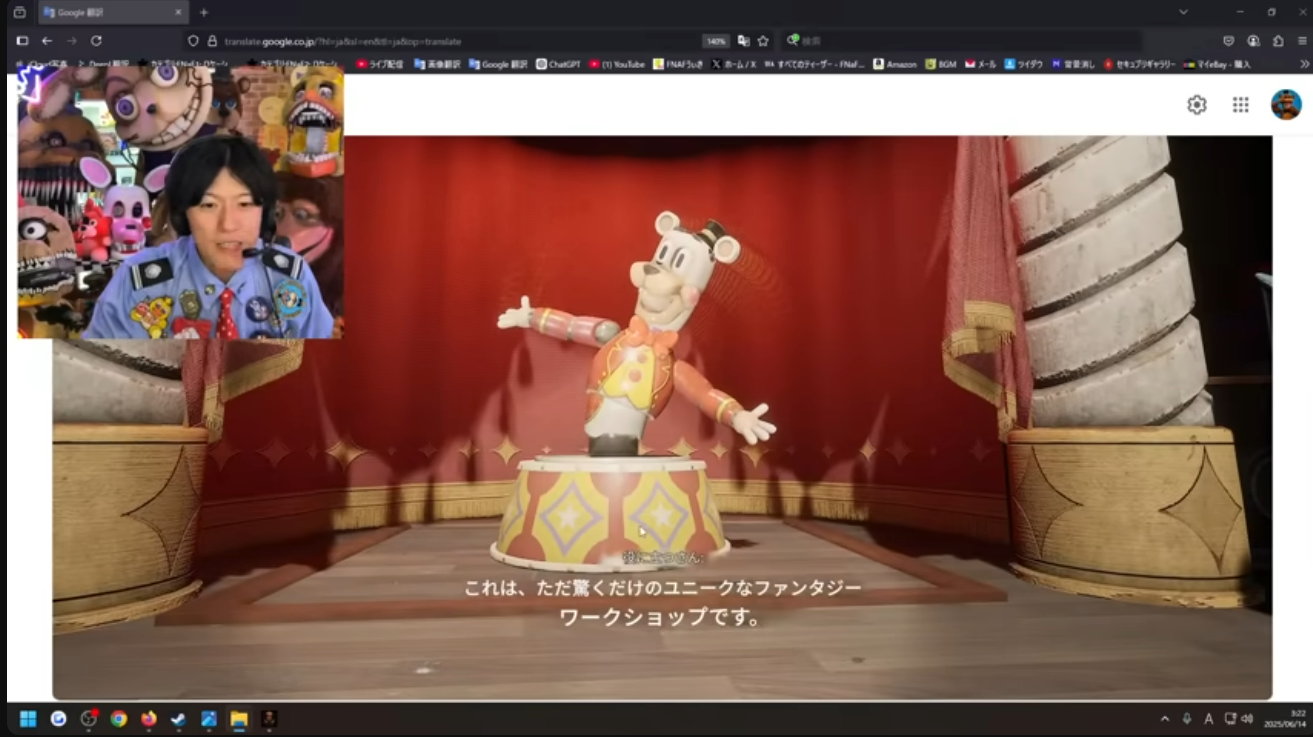Viewport: 1313px width, 737px height.
Task: Open the dark game icon on taskbar
Action: 268,718
